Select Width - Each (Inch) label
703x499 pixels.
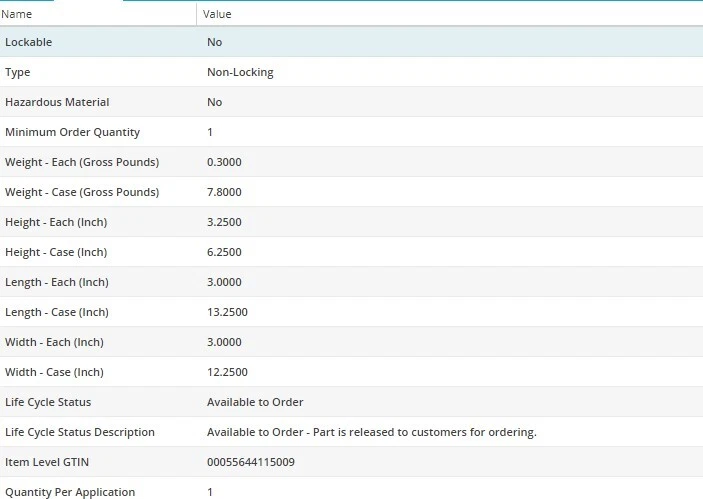[54, 343]
